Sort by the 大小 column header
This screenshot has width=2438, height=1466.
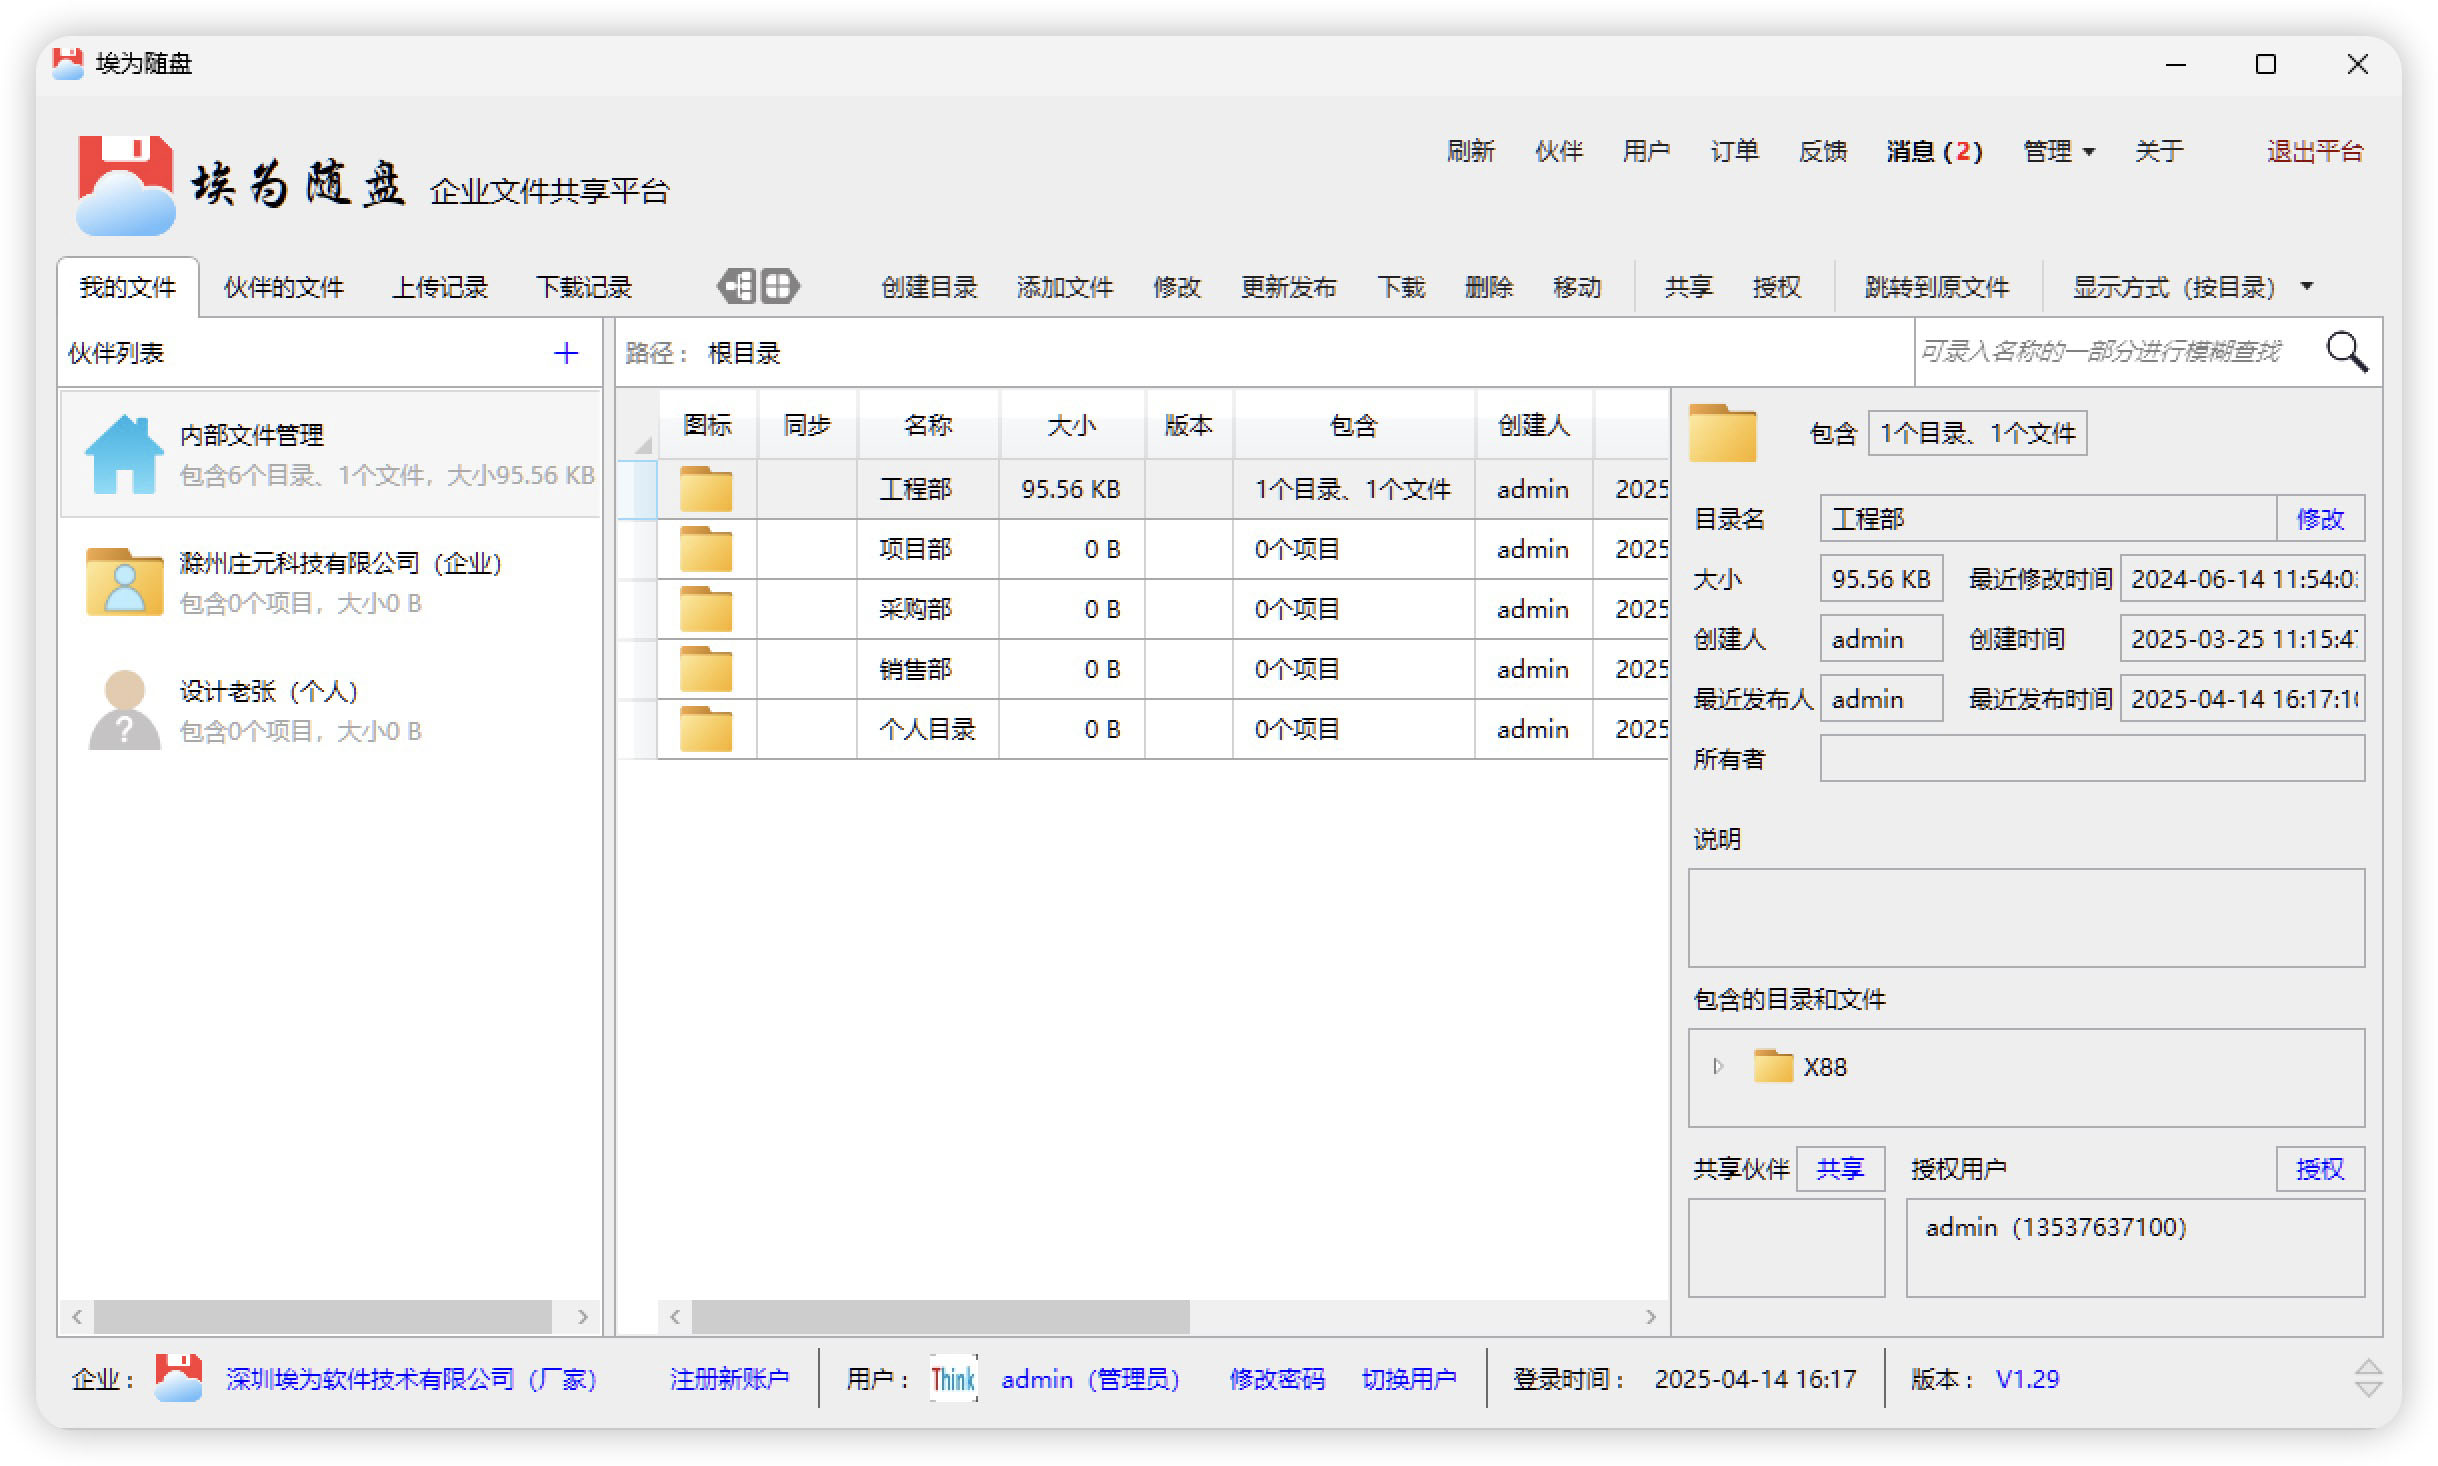(1071, 425)
